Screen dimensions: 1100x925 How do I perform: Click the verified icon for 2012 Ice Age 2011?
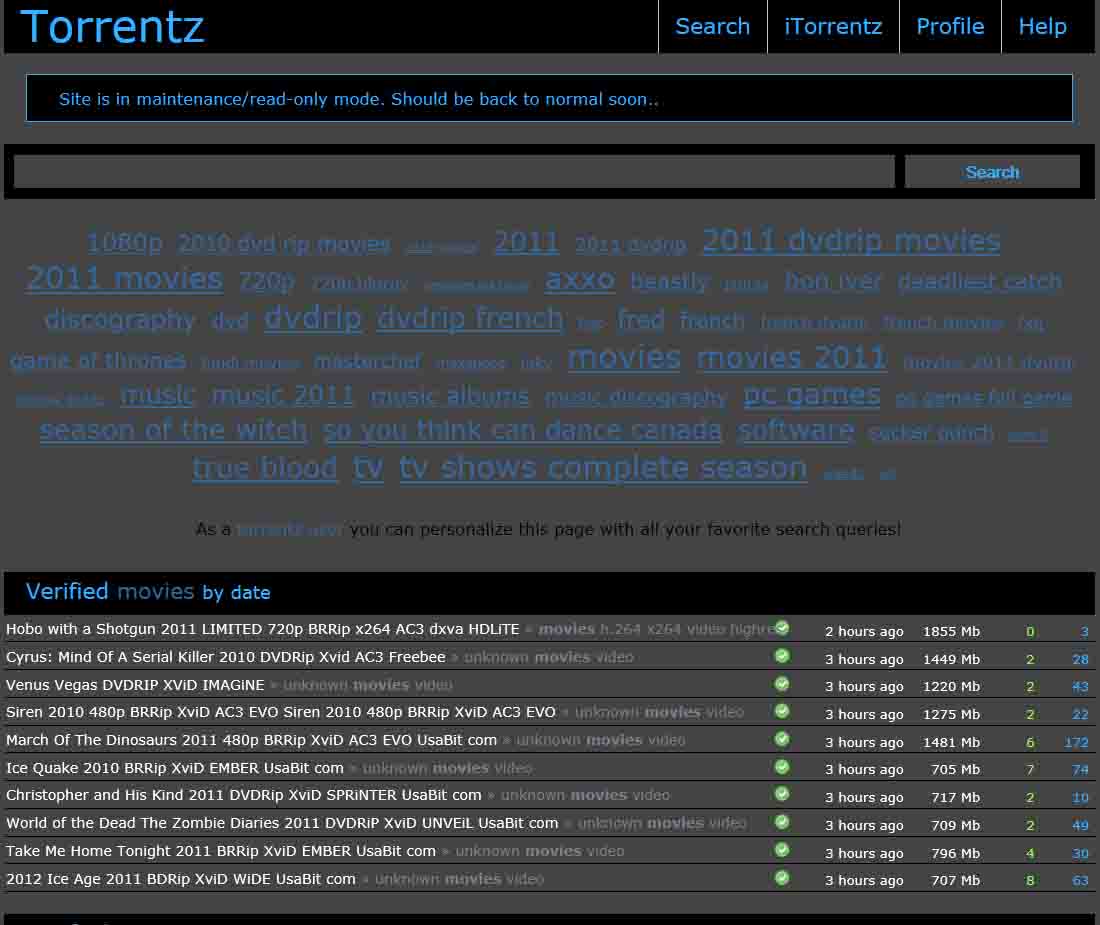tap(782, 879)
